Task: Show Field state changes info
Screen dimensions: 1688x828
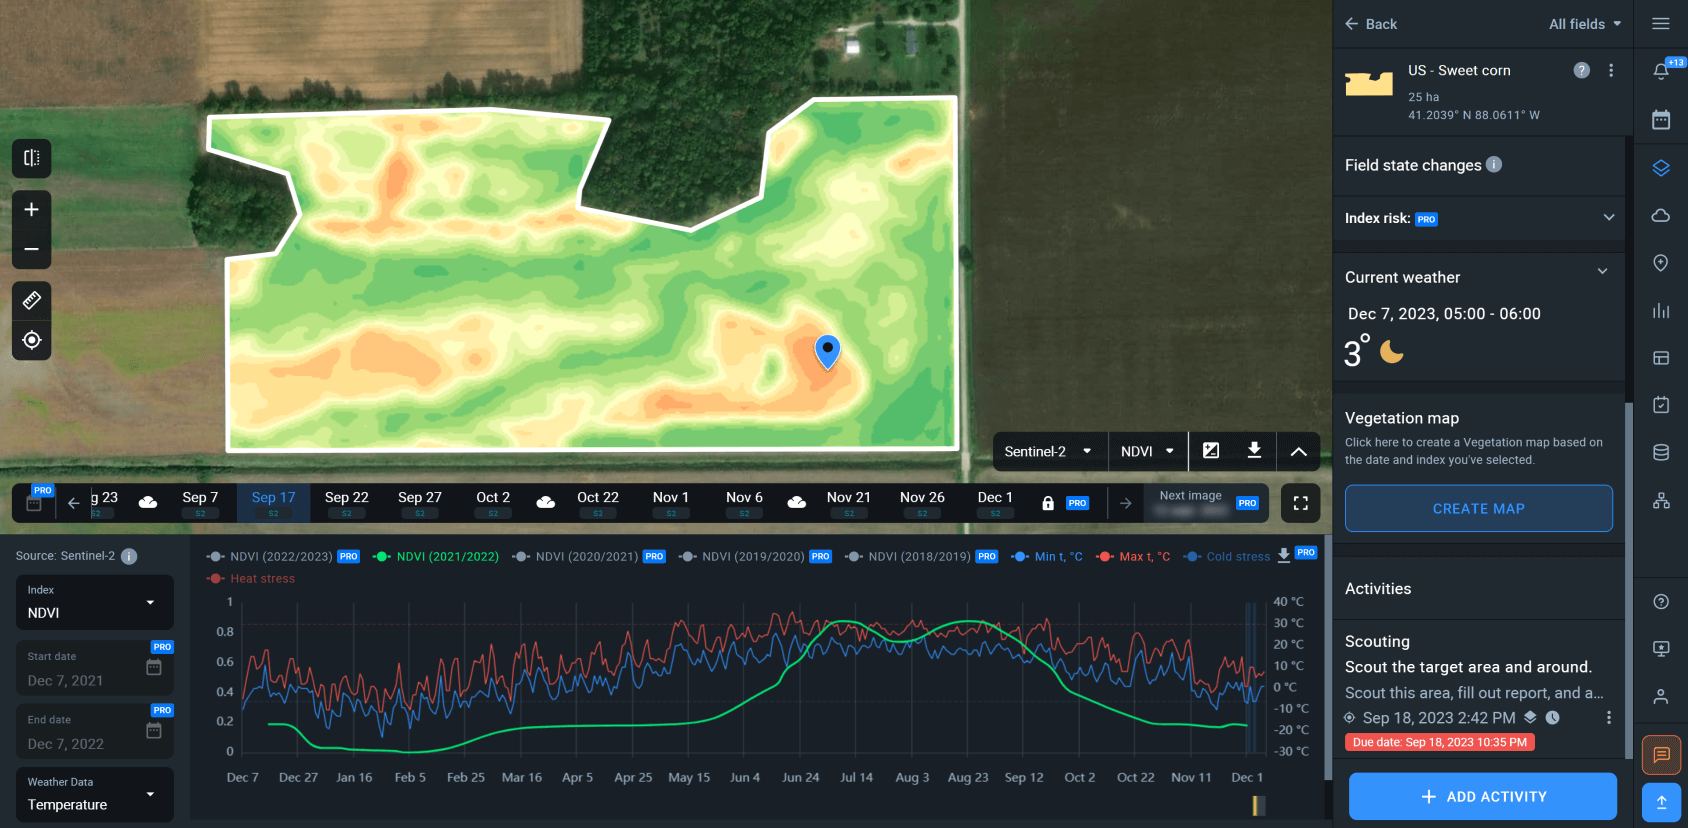Action: point(1494,164)
